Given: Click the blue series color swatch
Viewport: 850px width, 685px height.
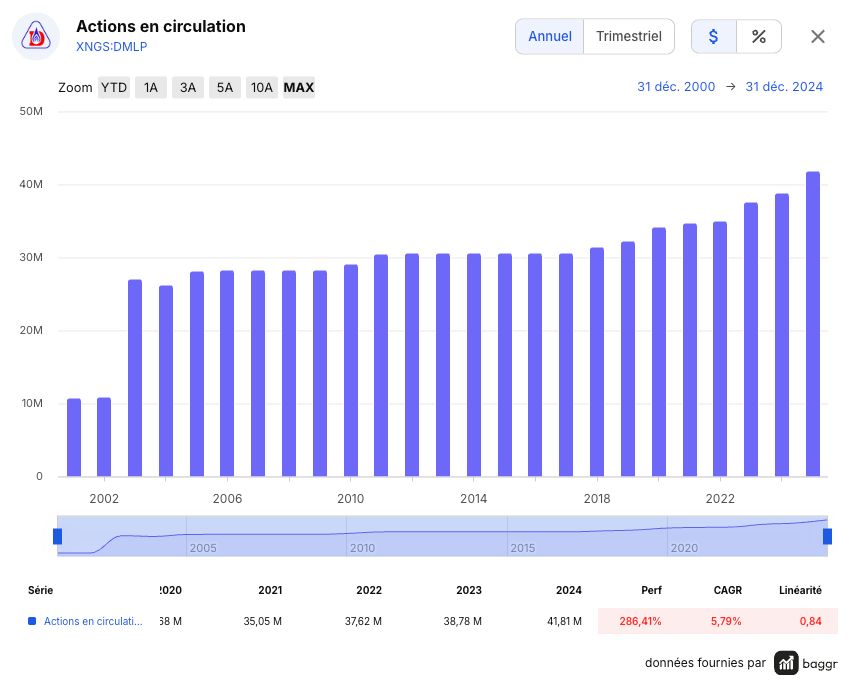Looking at the screenshot, I should pos(32,621).
